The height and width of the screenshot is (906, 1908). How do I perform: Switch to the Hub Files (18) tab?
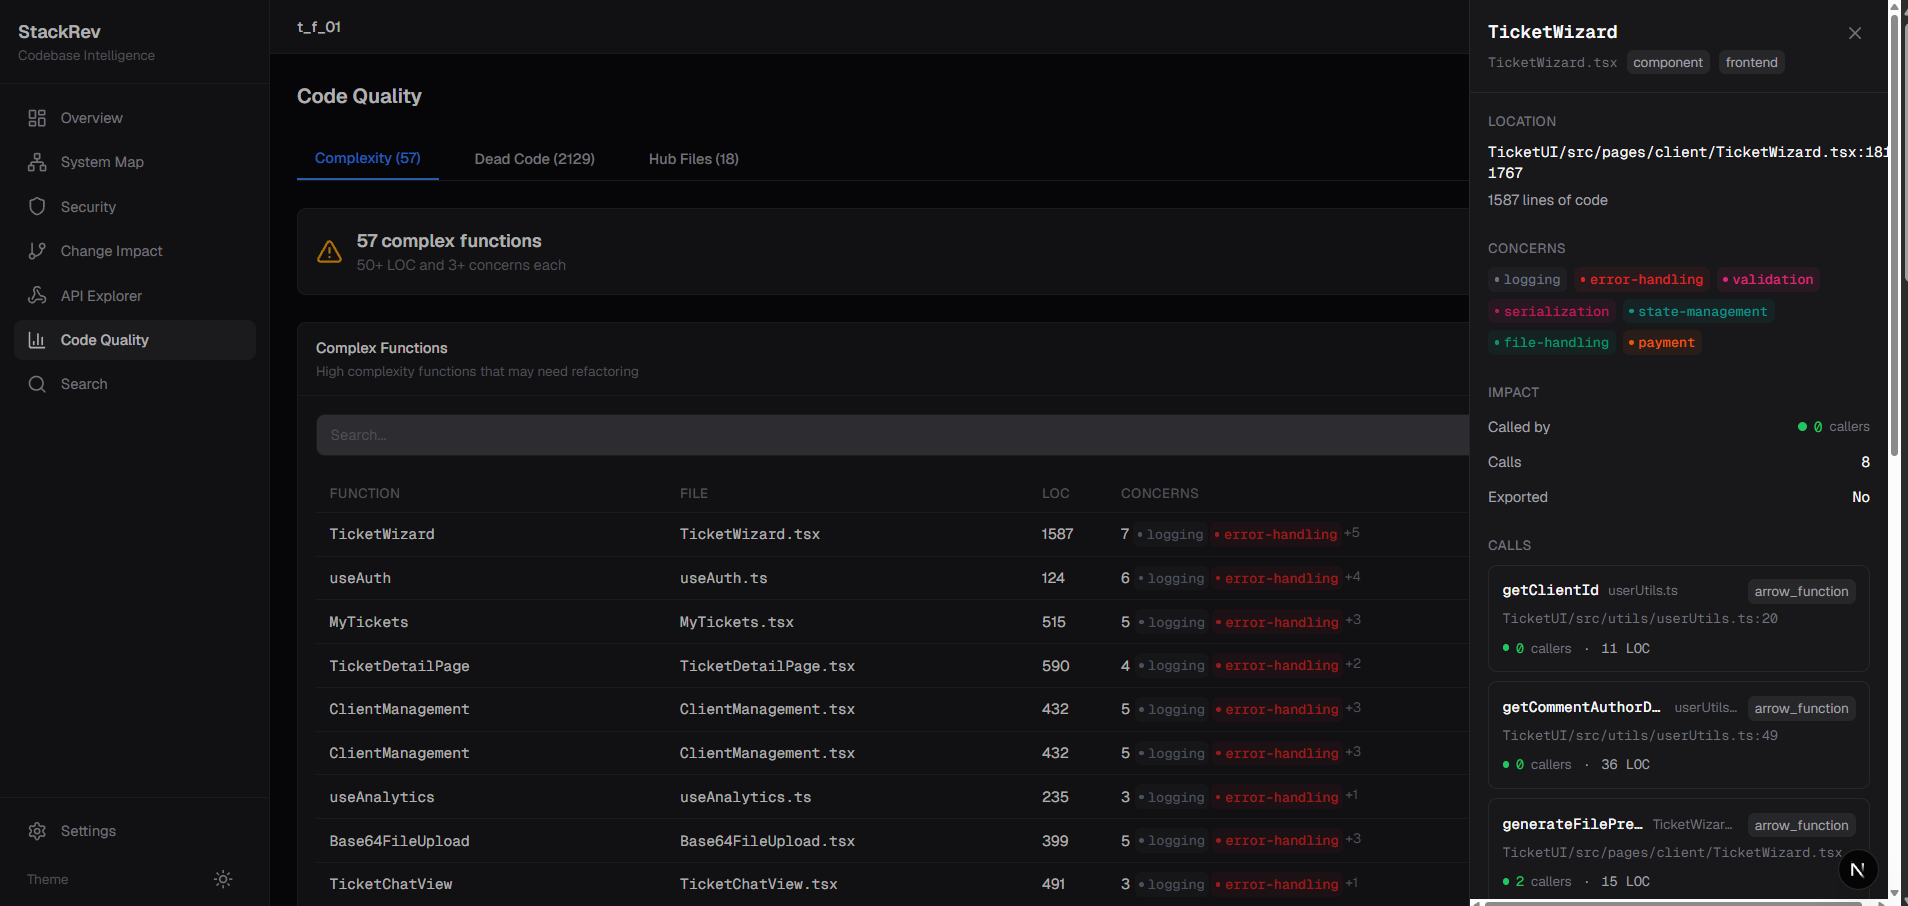click(x=694, y=159)
